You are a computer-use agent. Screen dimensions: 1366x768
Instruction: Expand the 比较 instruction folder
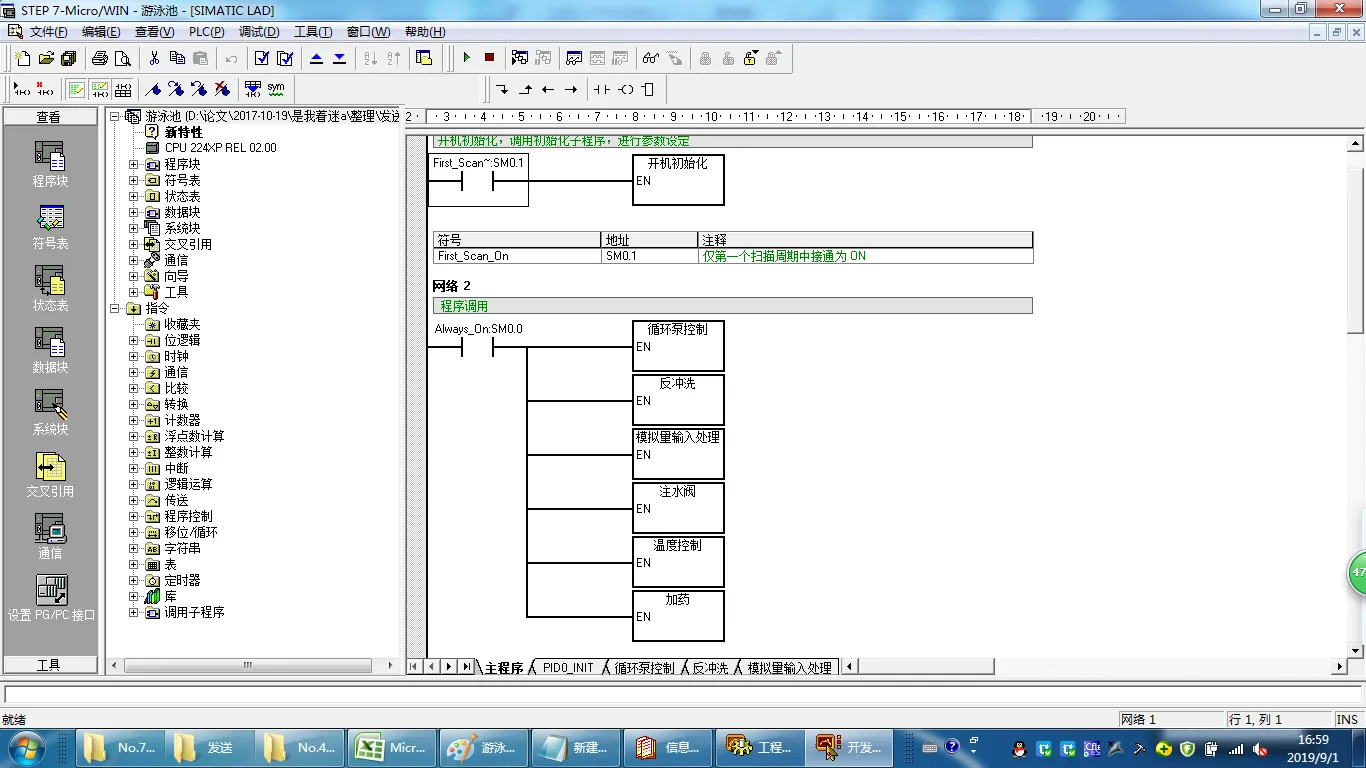(x=133, y=388)
